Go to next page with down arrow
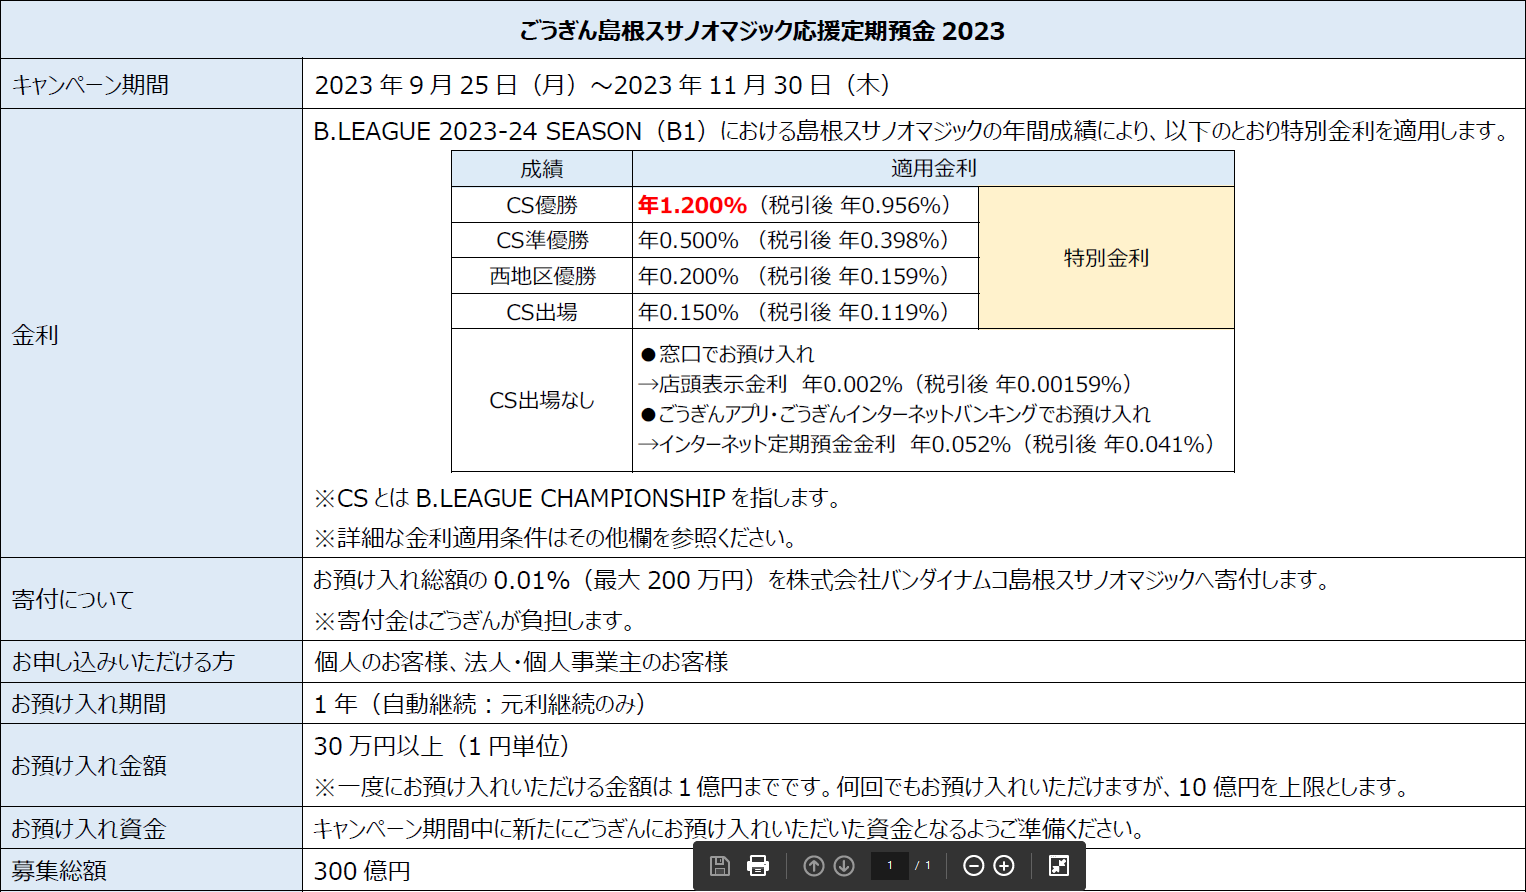The height and width of the screenshot is (892, 1526). pos(844,866)
